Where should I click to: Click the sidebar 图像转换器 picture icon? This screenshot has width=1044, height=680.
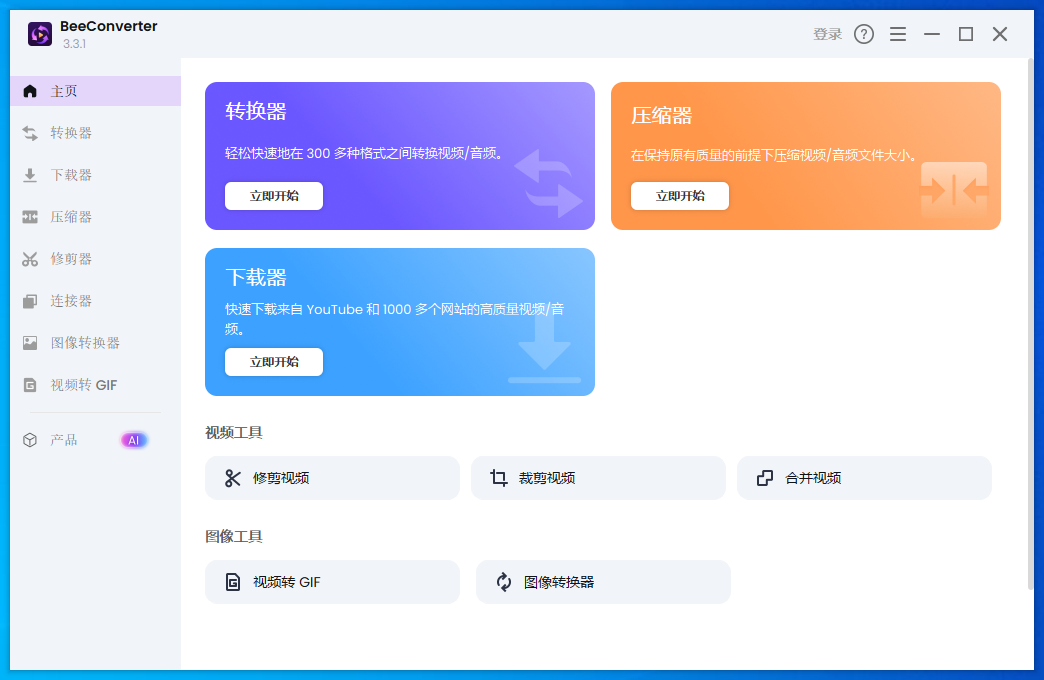[x=30, y=343]
